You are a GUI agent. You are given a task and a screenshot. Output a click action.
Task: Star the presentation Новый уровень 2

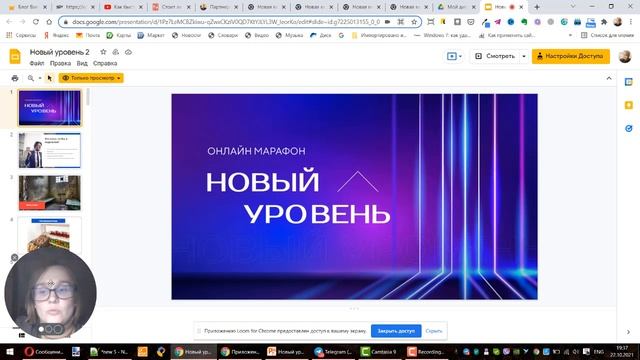tap(103, 52)
